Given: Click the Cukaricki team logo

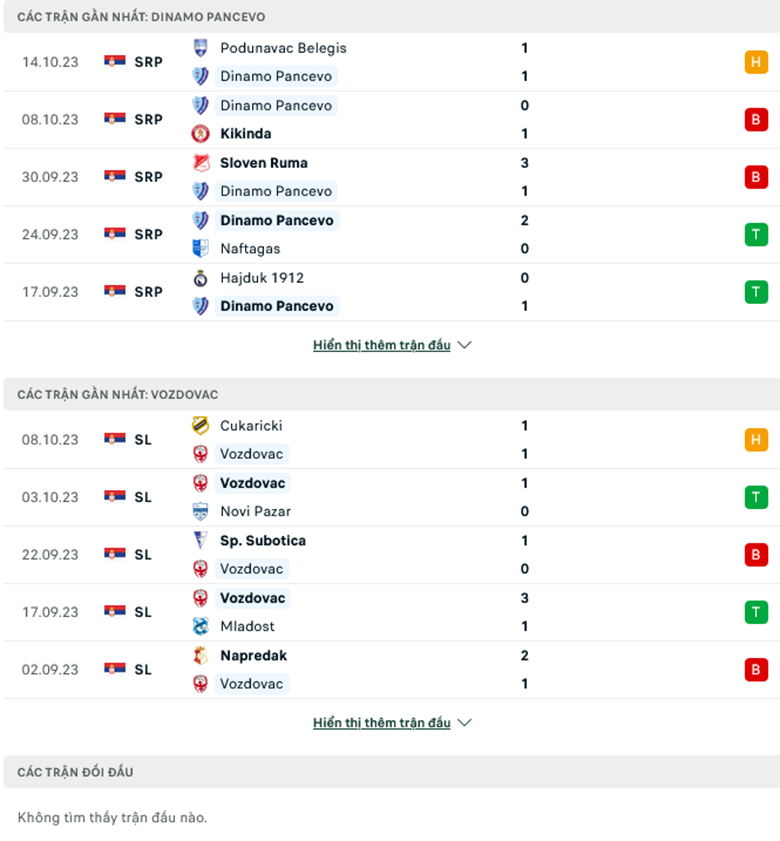Looking at the screenshot, I should click(201, 426).
